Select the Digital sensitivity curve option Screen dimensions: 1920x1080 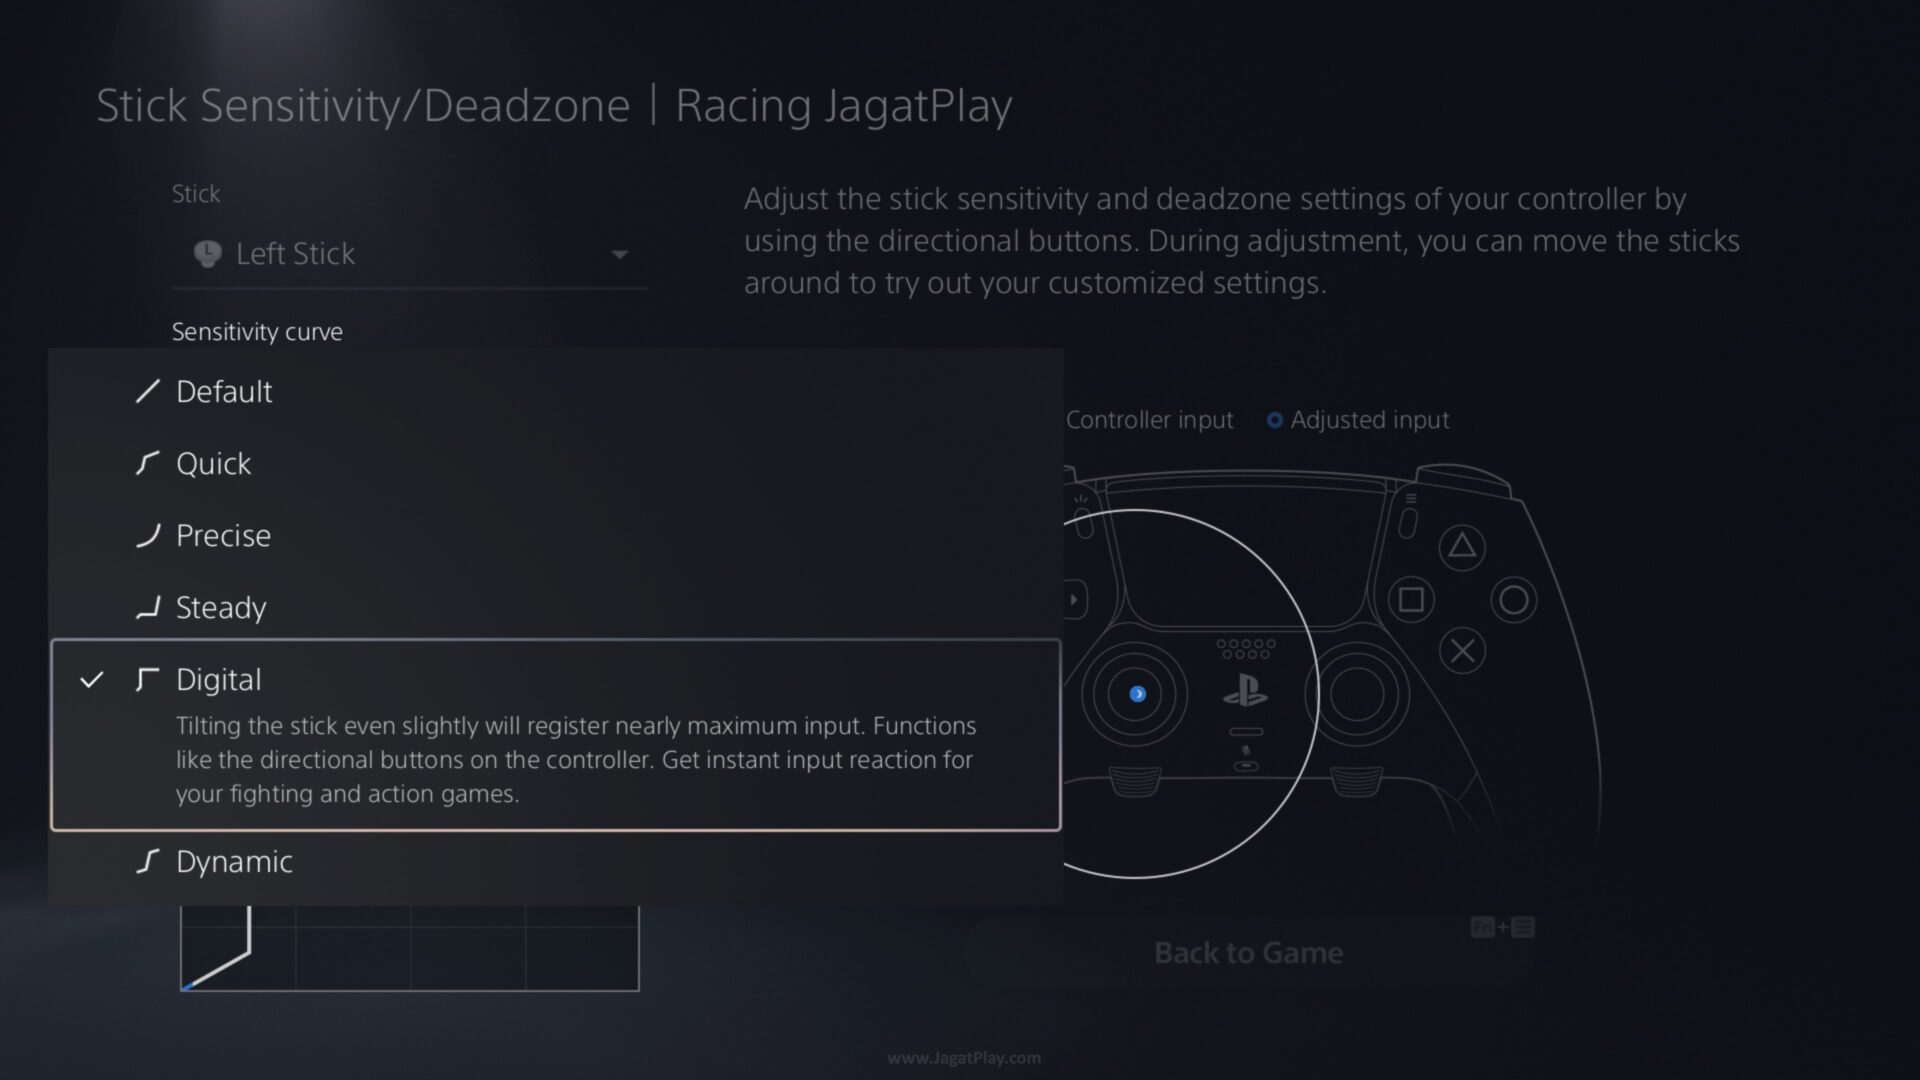[556, 735]
